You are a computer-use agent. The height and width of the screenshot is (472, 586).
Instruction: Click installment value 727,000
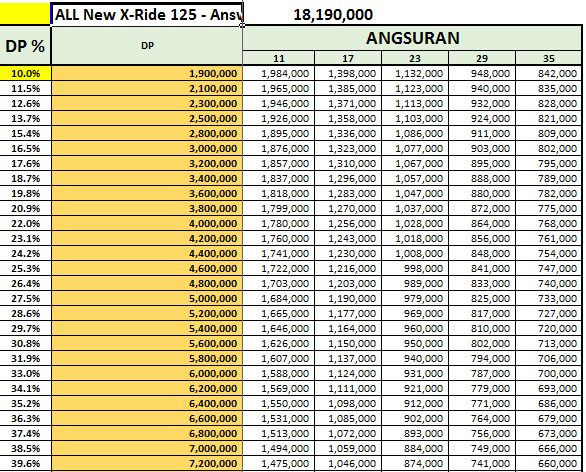549,313
